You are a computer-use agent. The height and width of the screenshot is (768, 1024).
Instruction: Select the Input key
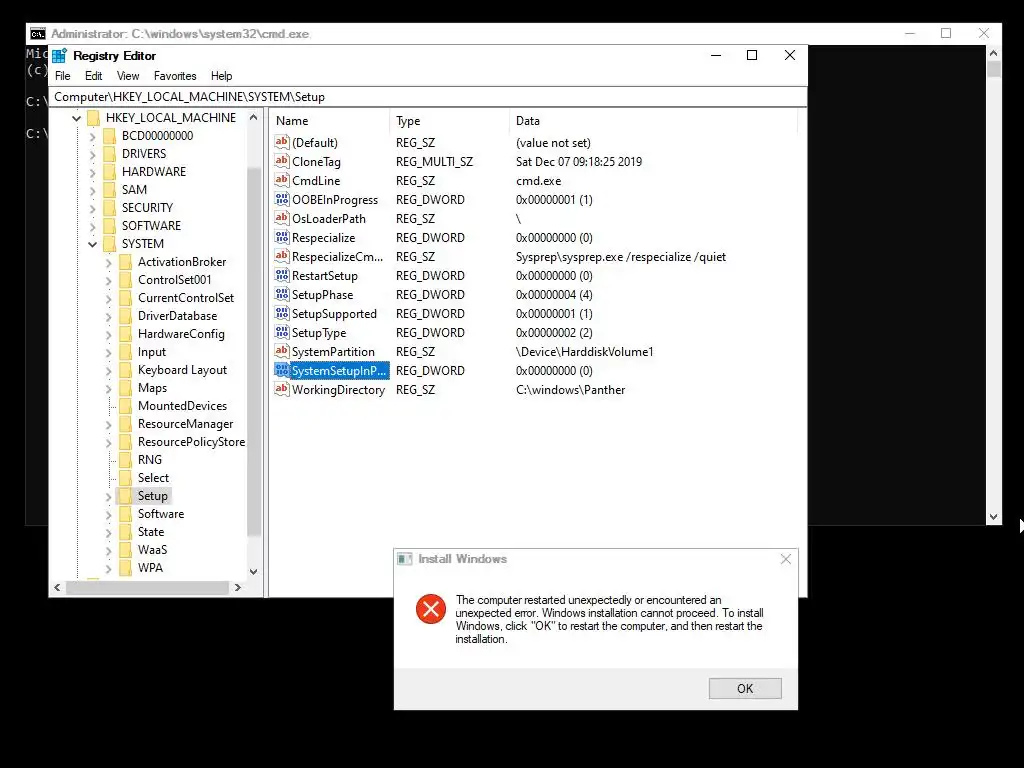coord(152,352)
